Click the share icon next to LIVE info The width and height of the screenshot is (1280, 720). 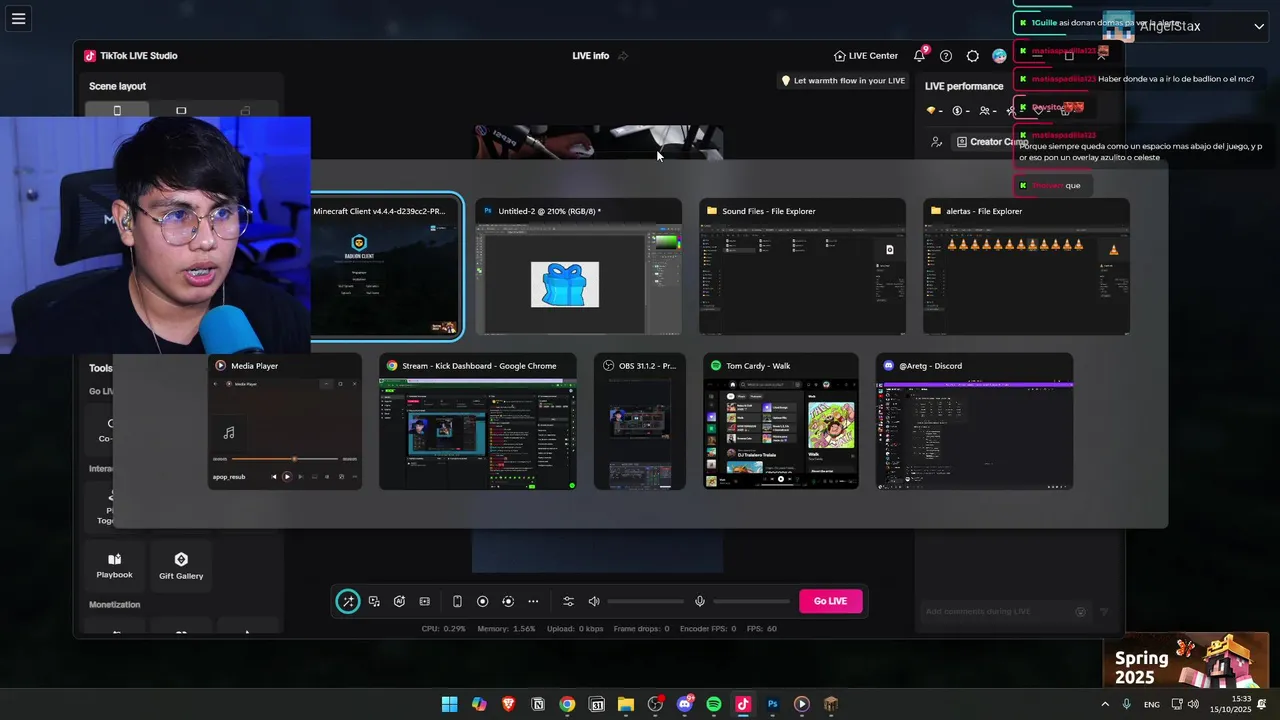[623, 56]
